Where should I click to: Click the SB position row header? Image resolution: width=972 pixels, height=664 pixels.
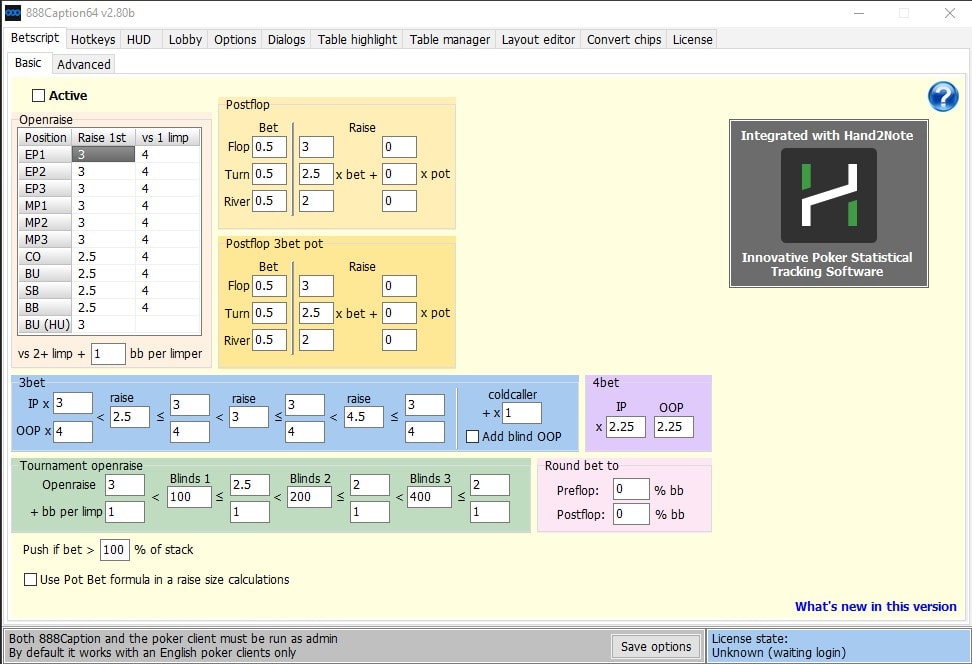click(x=45, y=291)
